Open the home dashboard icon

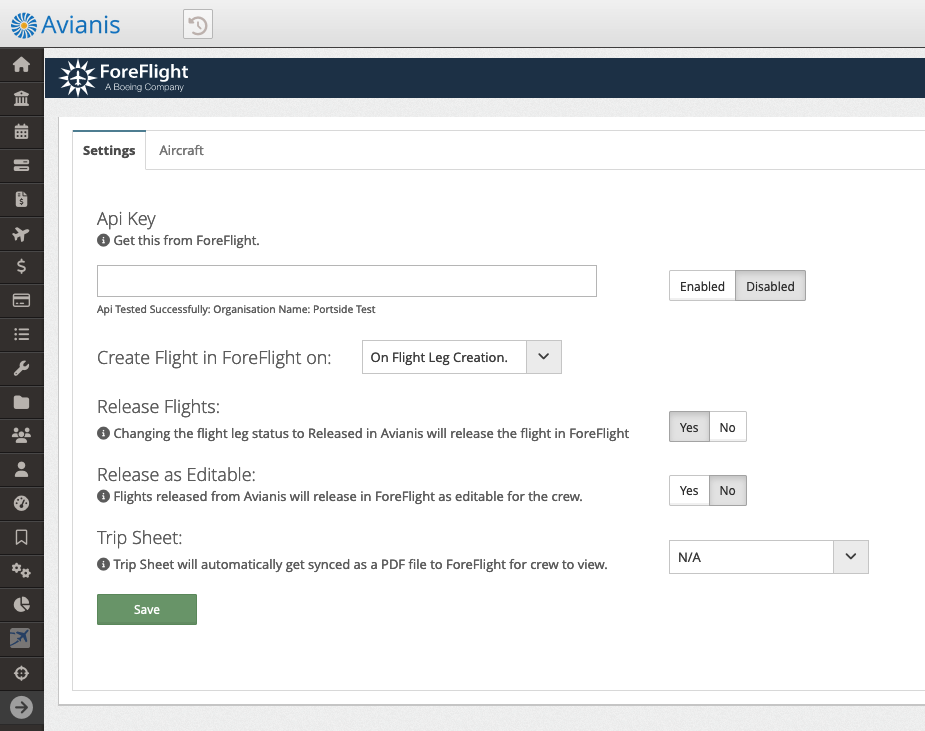pyautogui.click(x=21, y=64)
